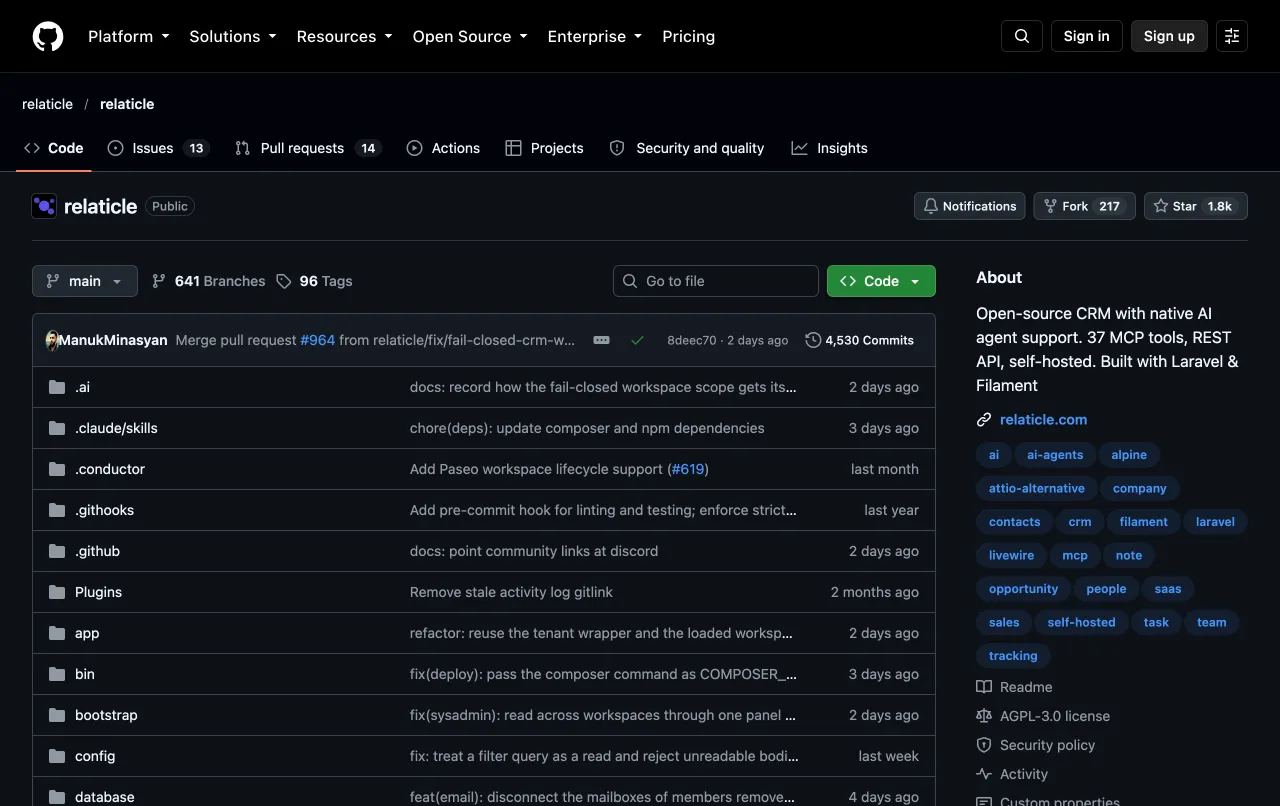Expand the Resources dropdown menu
This screenshot has height=806, width=1280.
point(345,36)
